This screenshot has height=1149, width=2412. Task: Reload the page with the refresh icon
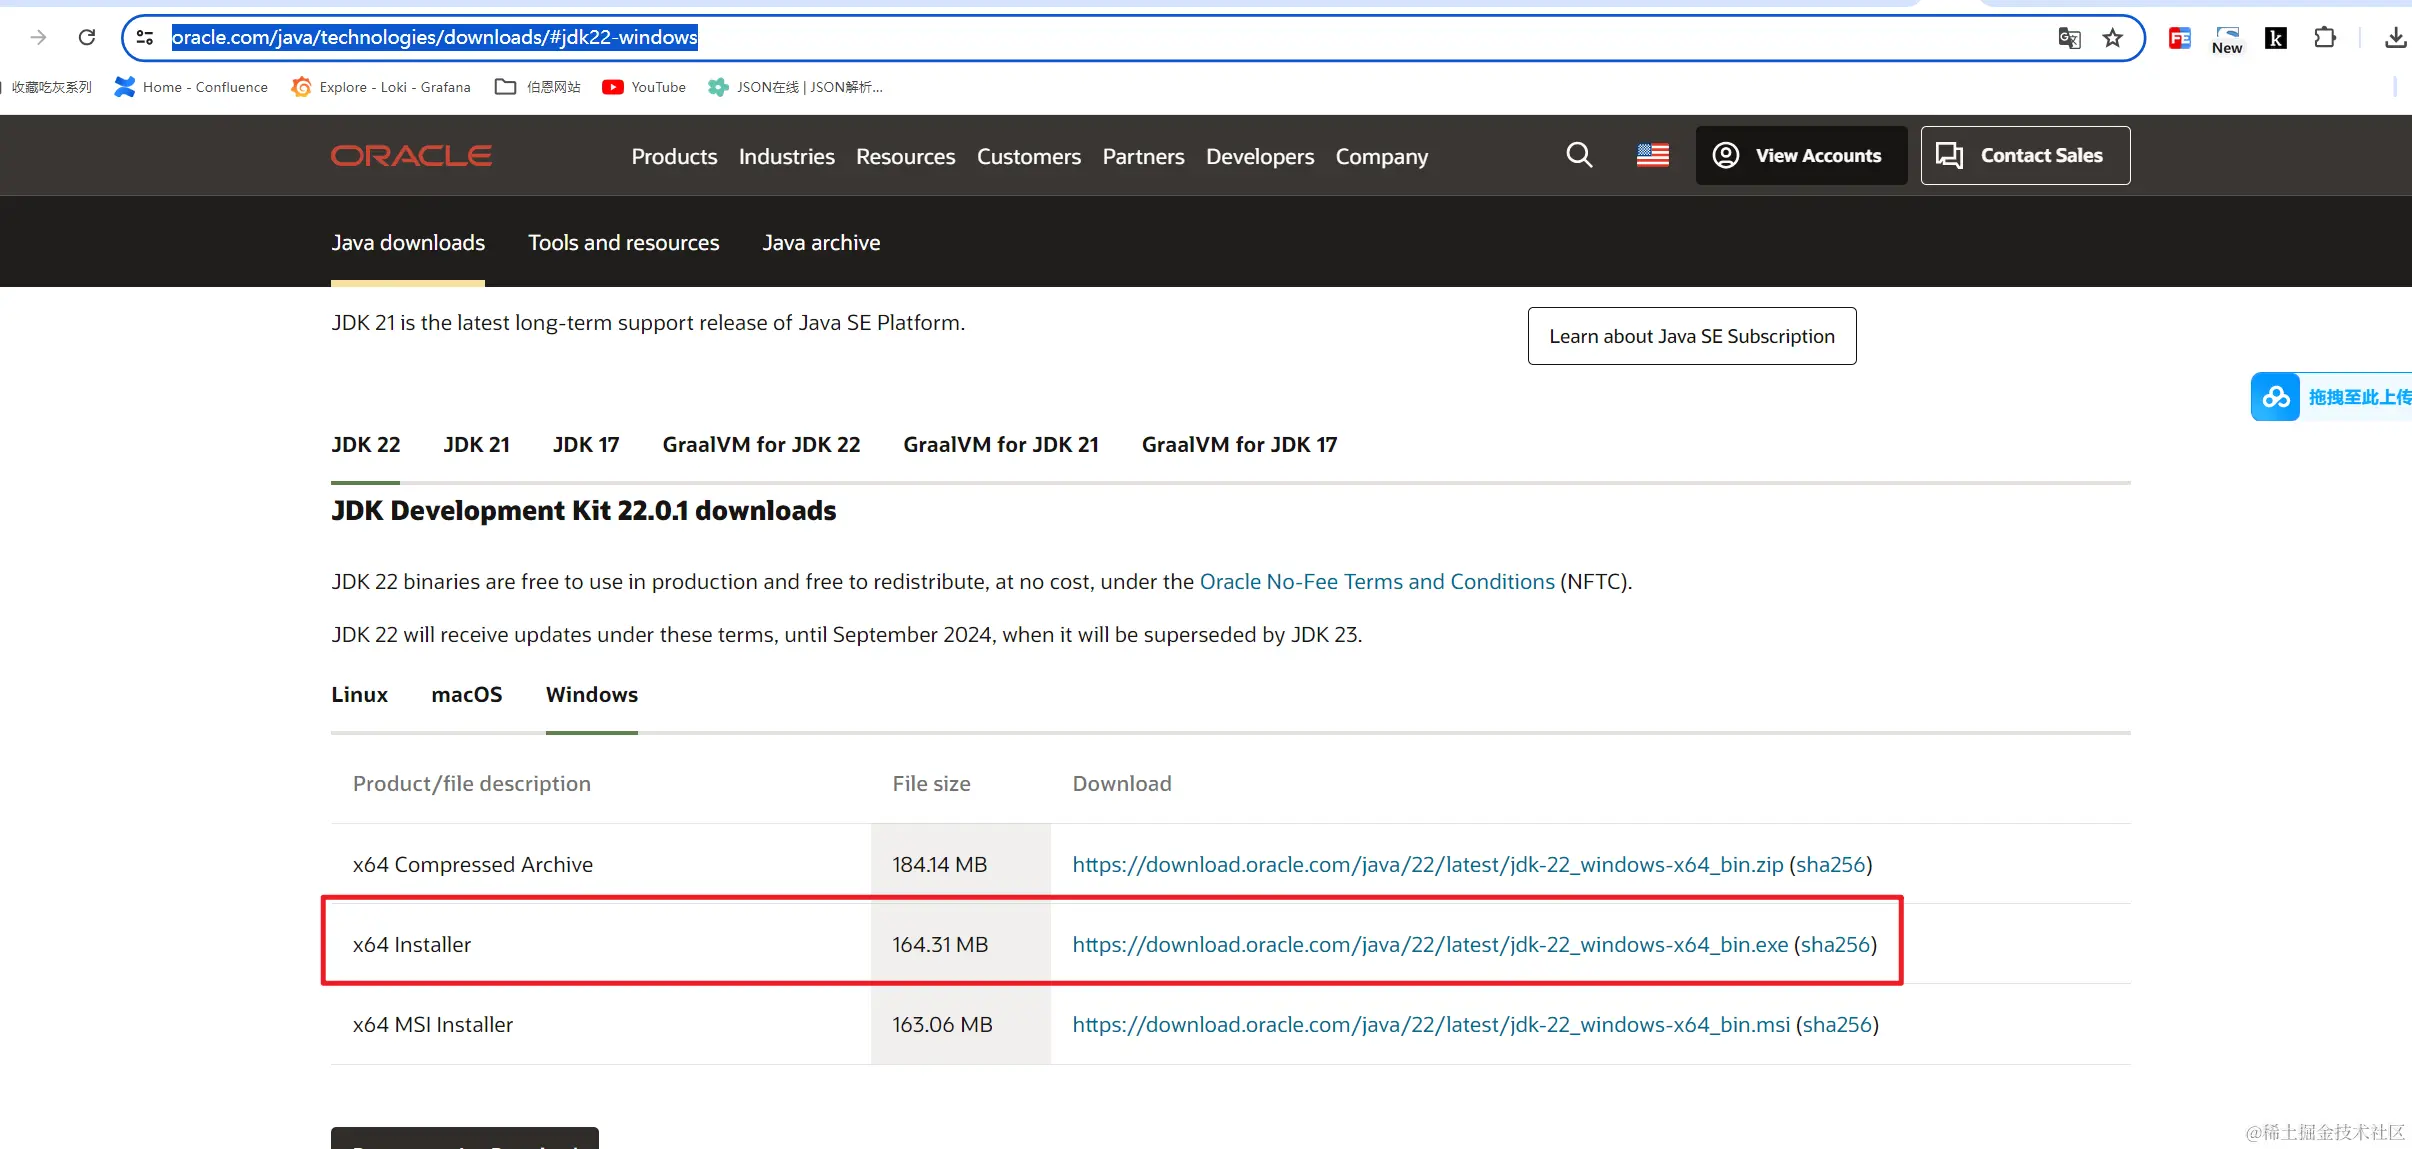(87, 38)
